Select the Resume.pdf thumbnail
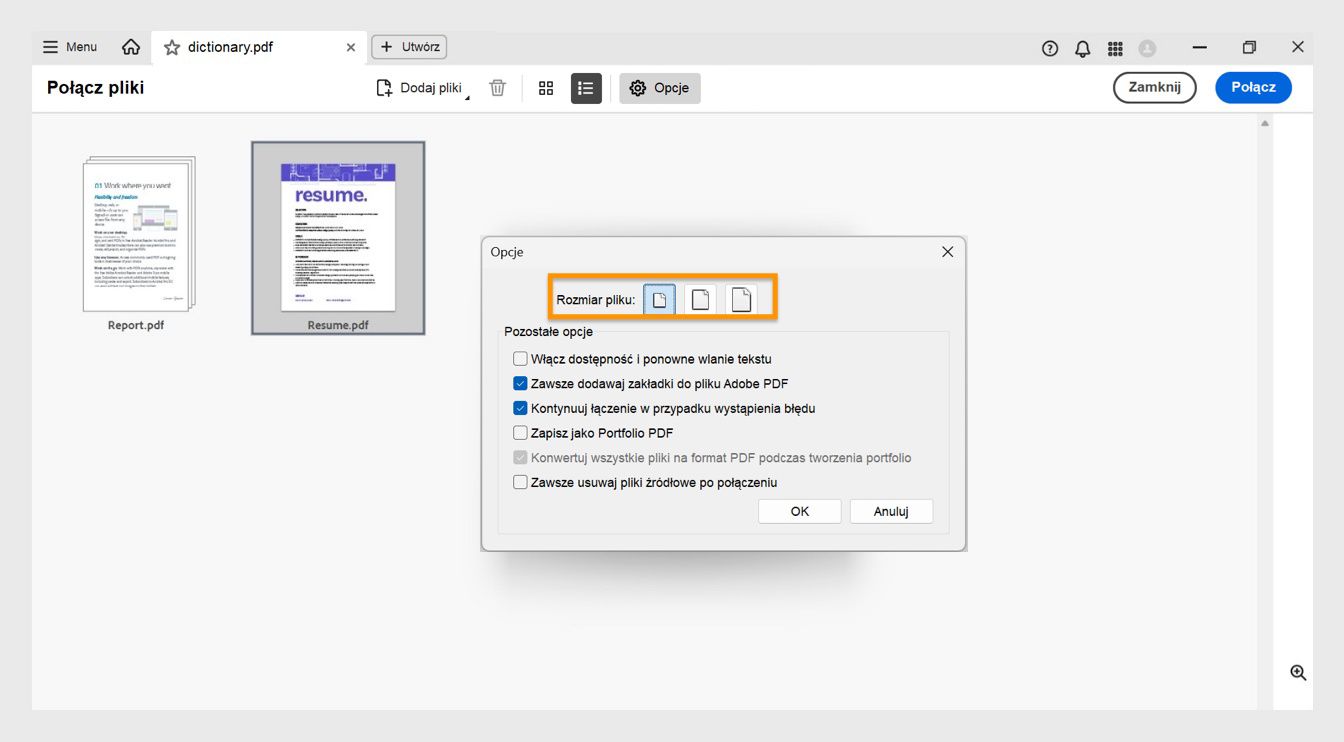This screenshot has width=1344, height=742. click(x=338, y=237)
